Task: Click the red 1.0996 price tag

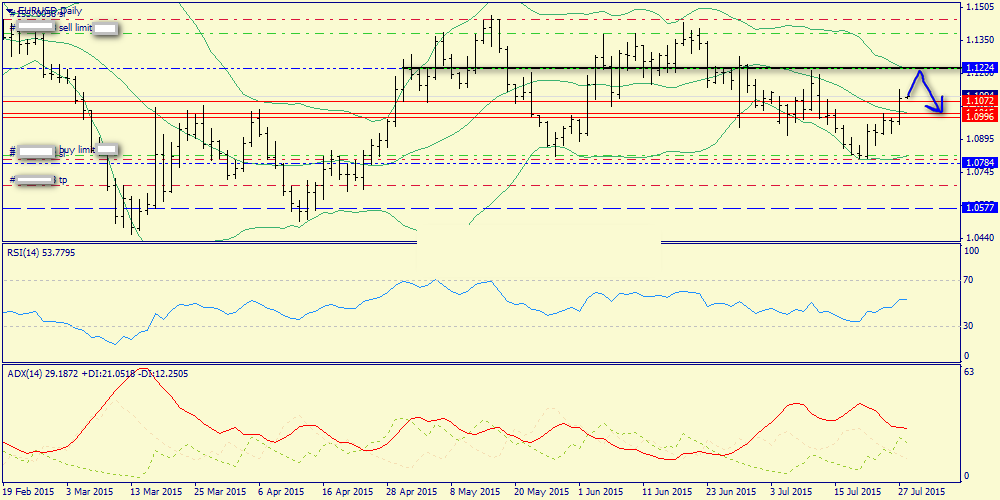Action: (979, 115)
